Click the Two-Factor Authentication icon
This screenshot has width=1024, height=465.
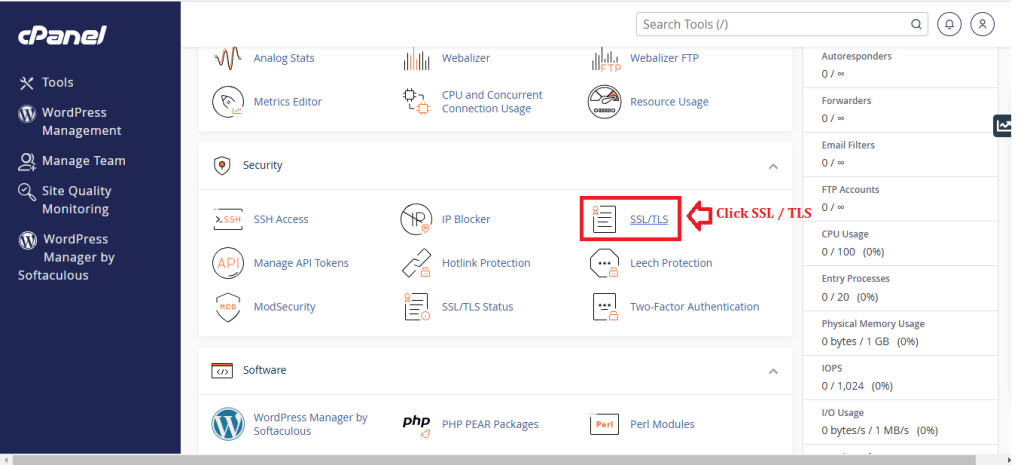coord(605,307)
